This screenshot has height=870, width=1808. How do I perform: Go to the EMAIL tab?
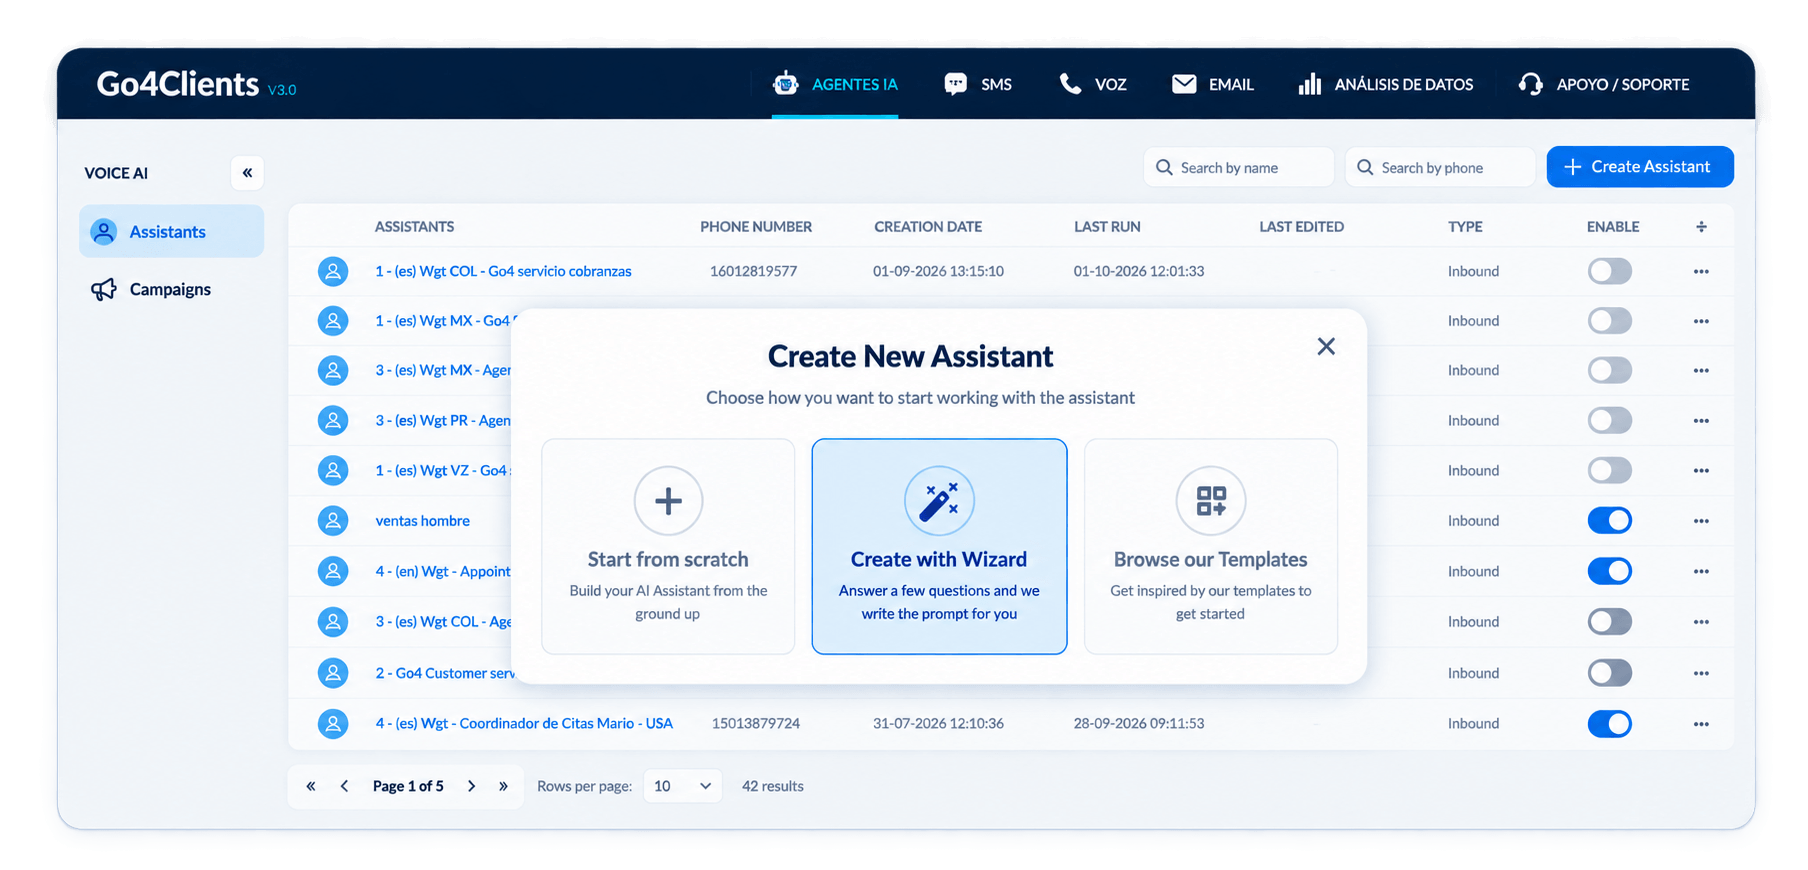click(1212, 84)
